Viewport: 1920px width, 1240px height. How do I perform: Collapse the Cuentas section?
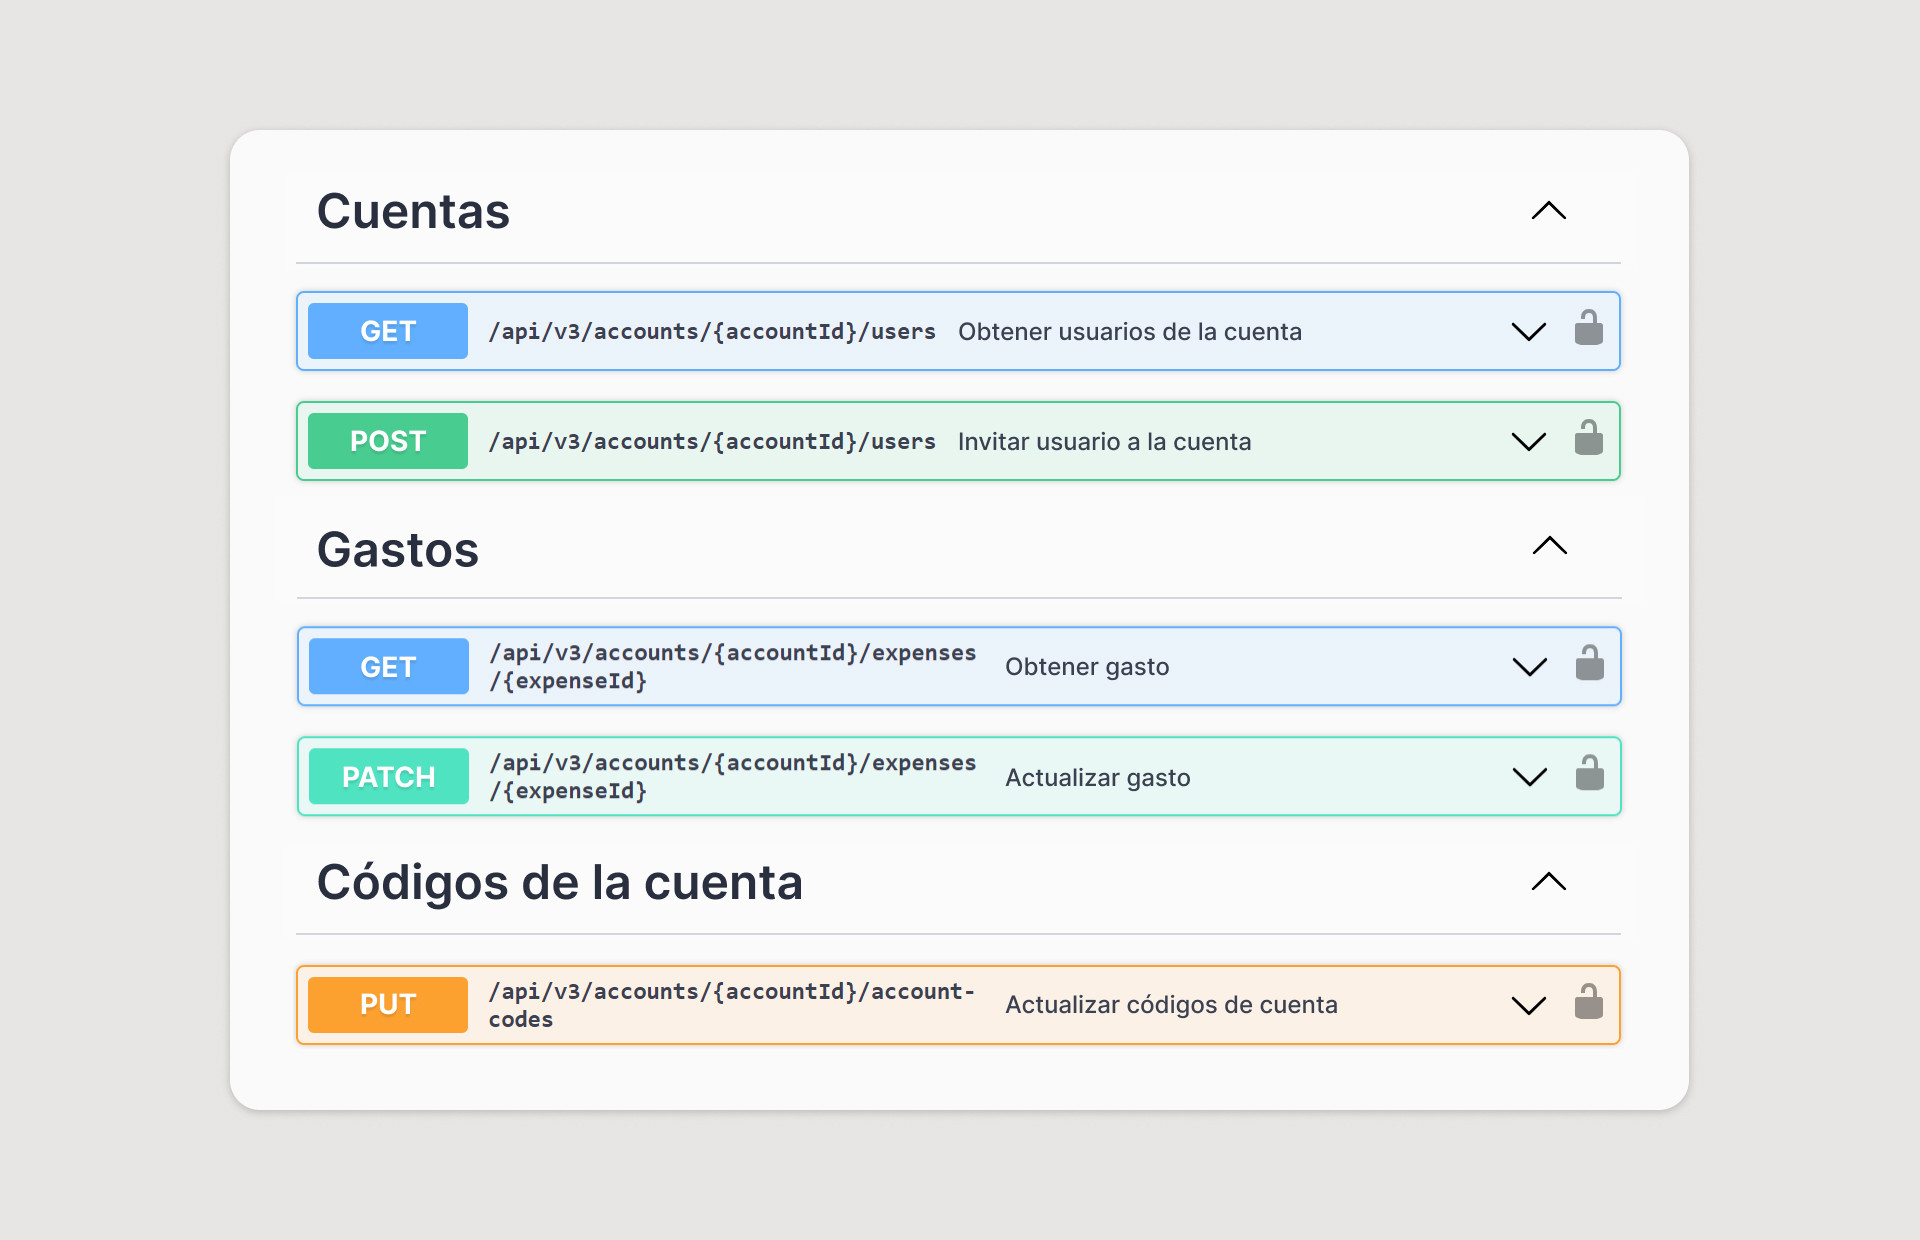click(x=1549, y=210)
